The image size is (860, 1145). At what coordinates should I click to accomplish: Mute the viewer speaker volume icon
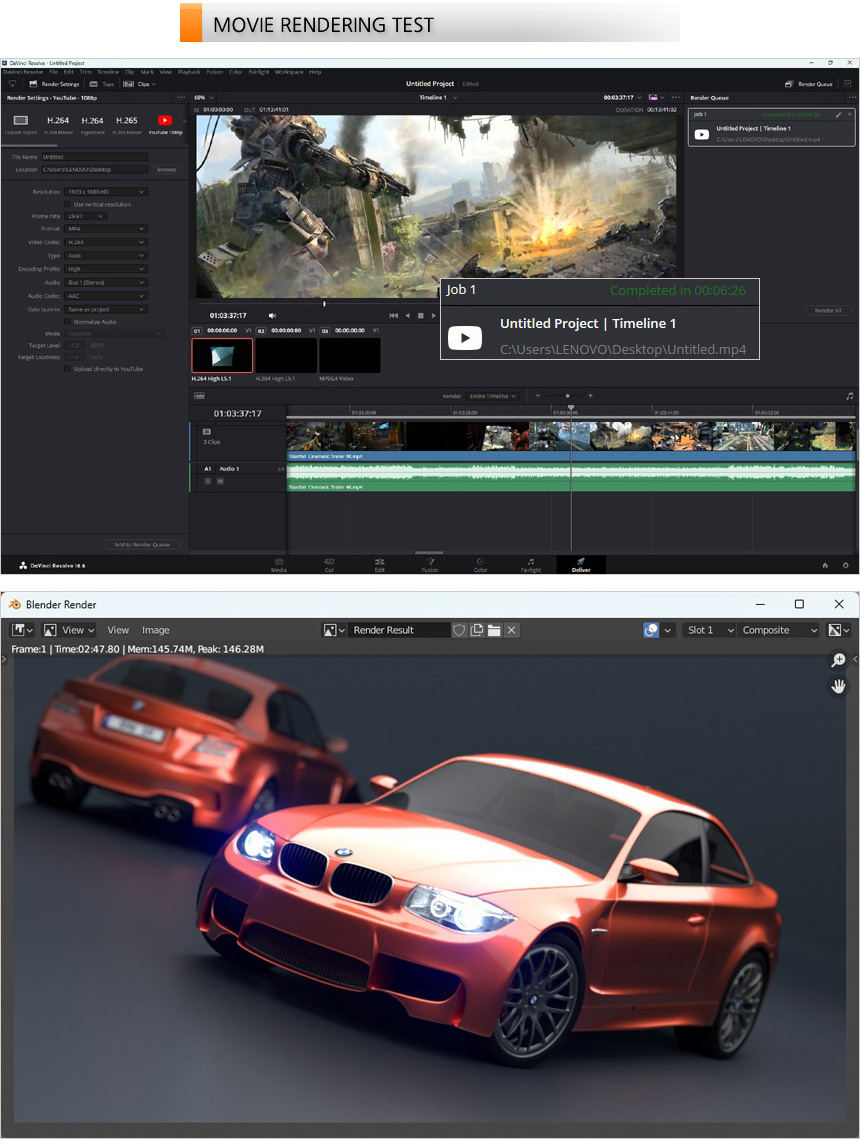tap(272, 315)
